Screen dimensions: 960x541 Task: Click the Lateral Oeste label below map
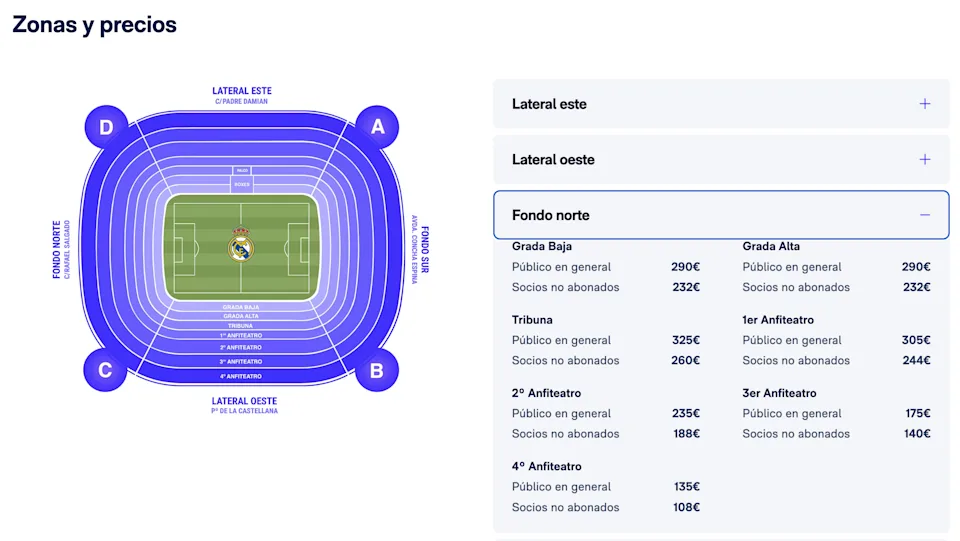coord(244,402)
